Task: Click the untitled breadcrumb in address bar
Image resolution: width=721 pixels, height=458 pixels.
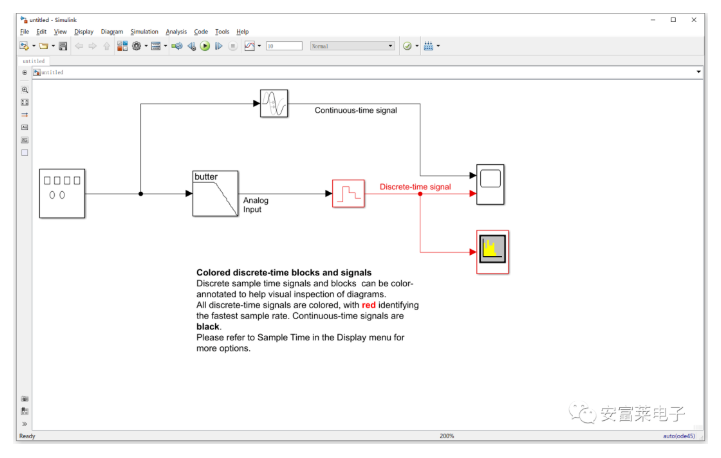Action: click(x=52, y=72)
